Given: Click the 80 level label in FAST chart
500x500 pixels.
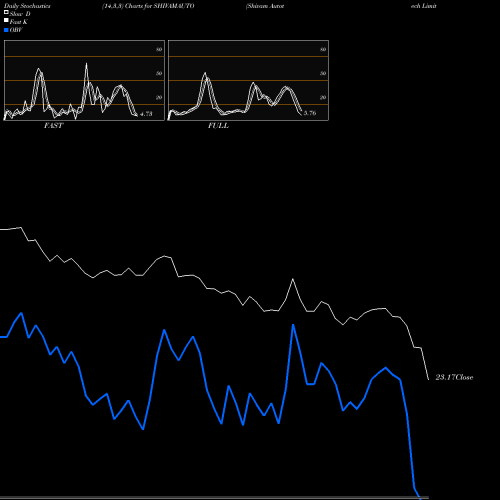Looking at the screenshot, I should coord(159,49).
